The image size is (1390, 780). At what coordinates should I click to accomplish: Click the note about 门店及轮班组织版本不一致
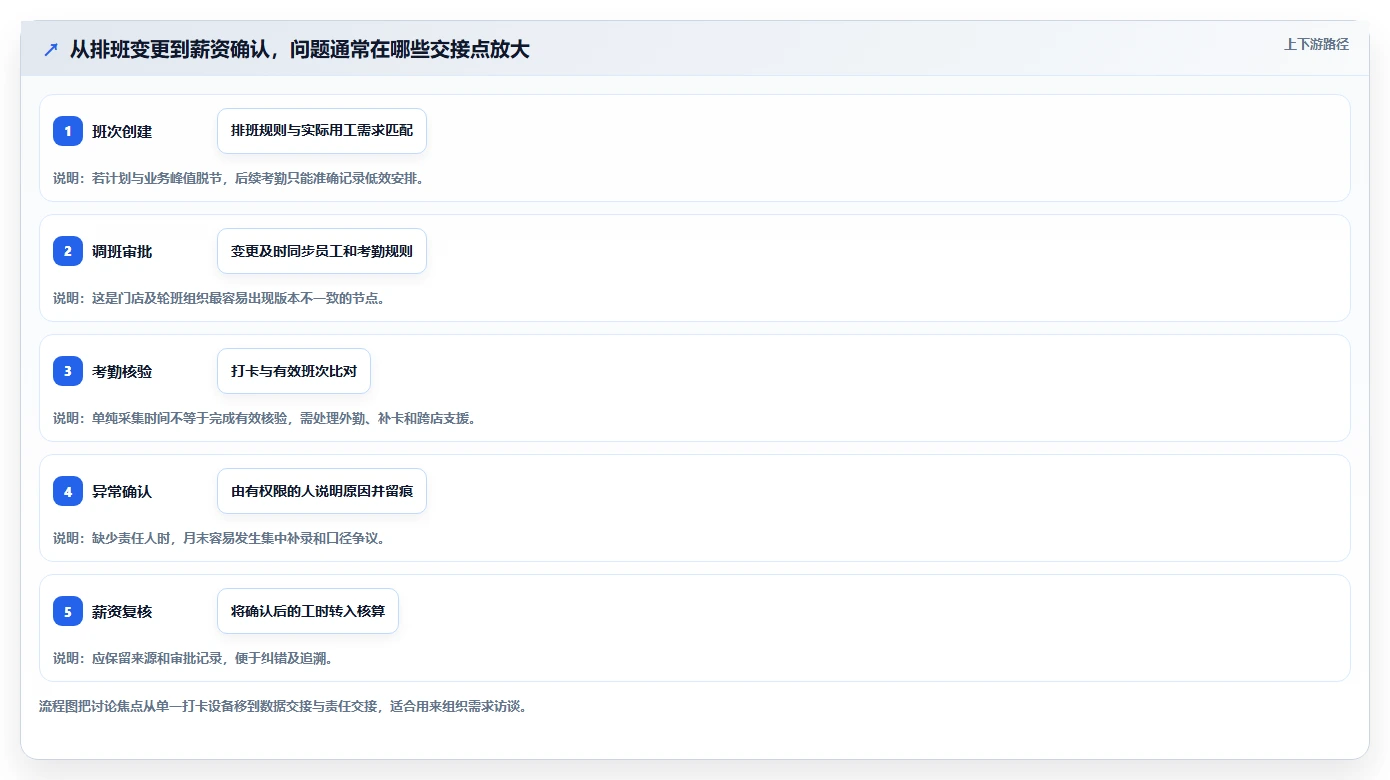coord(219,298)
